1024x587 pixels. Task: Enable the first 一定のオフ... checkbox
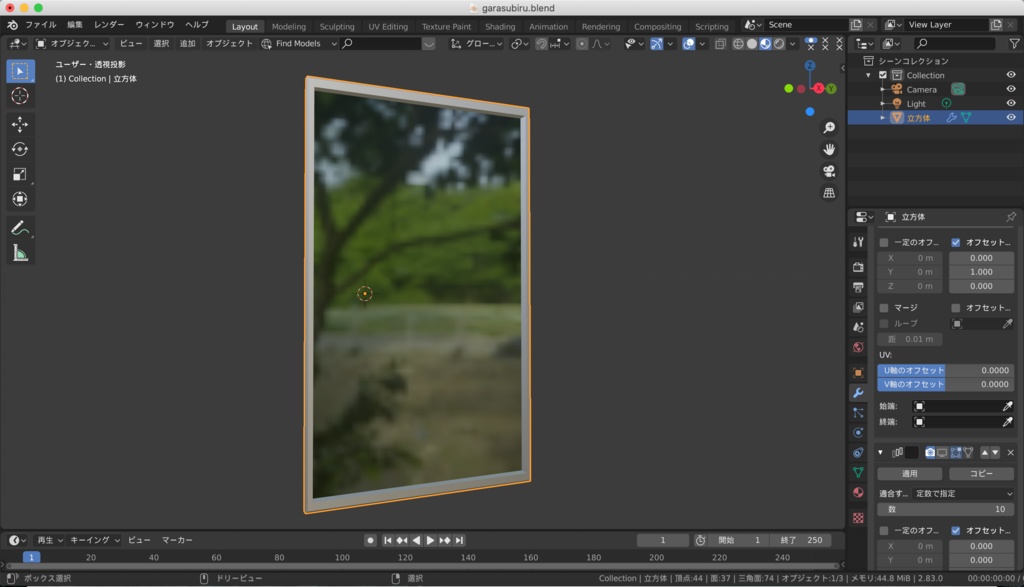(884, 242)
